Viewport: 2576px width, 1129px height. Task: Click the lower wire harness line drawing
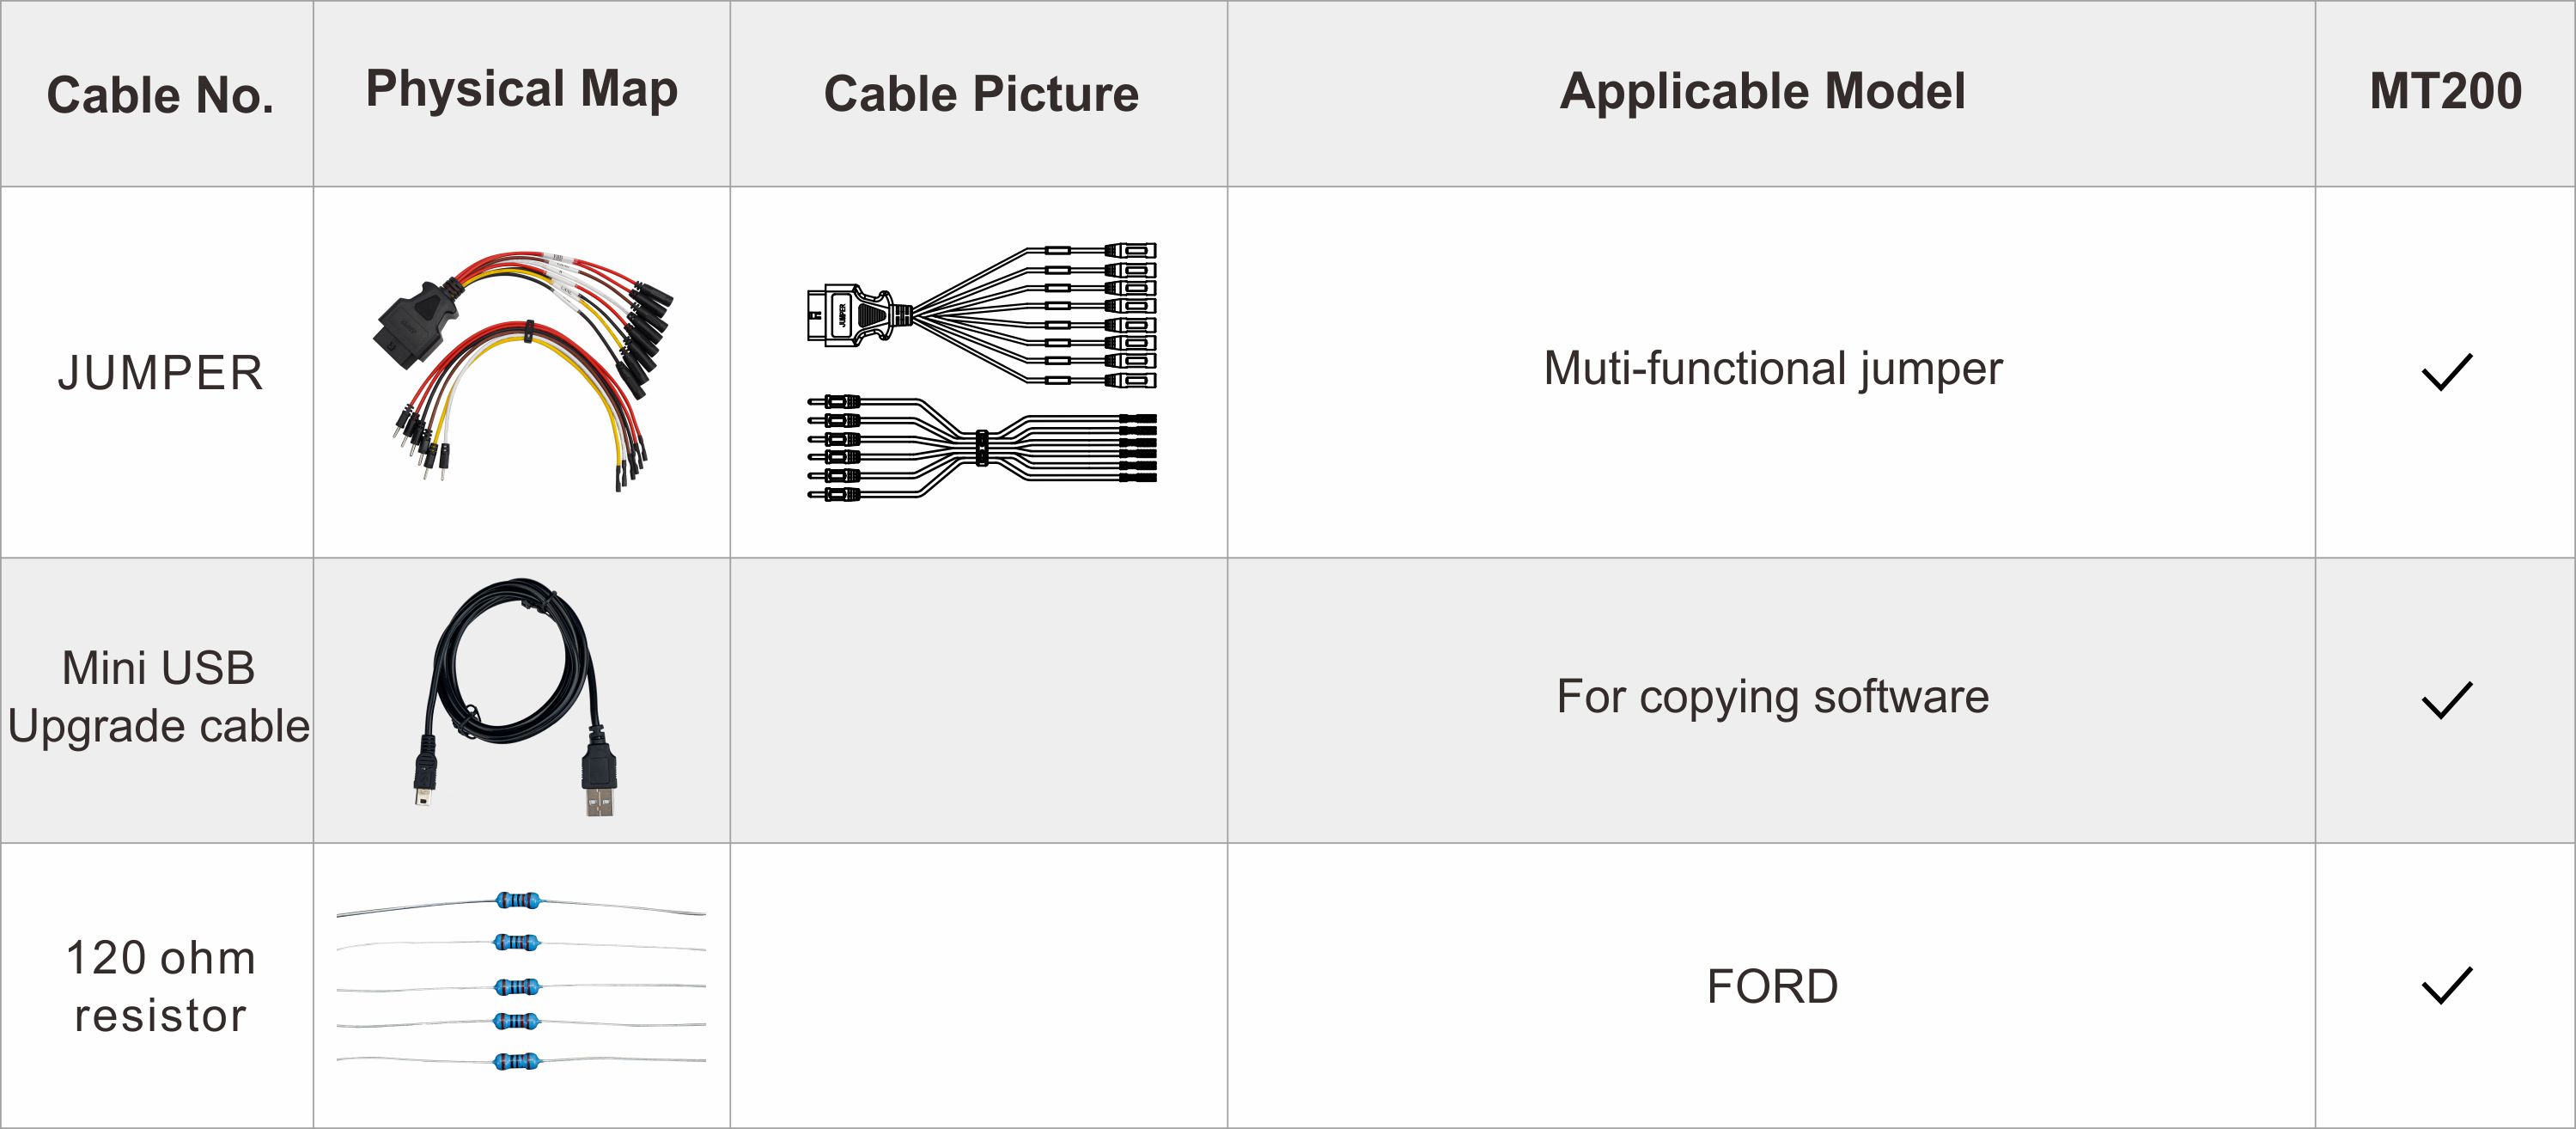pyautogui.click(x=981, y=448)
